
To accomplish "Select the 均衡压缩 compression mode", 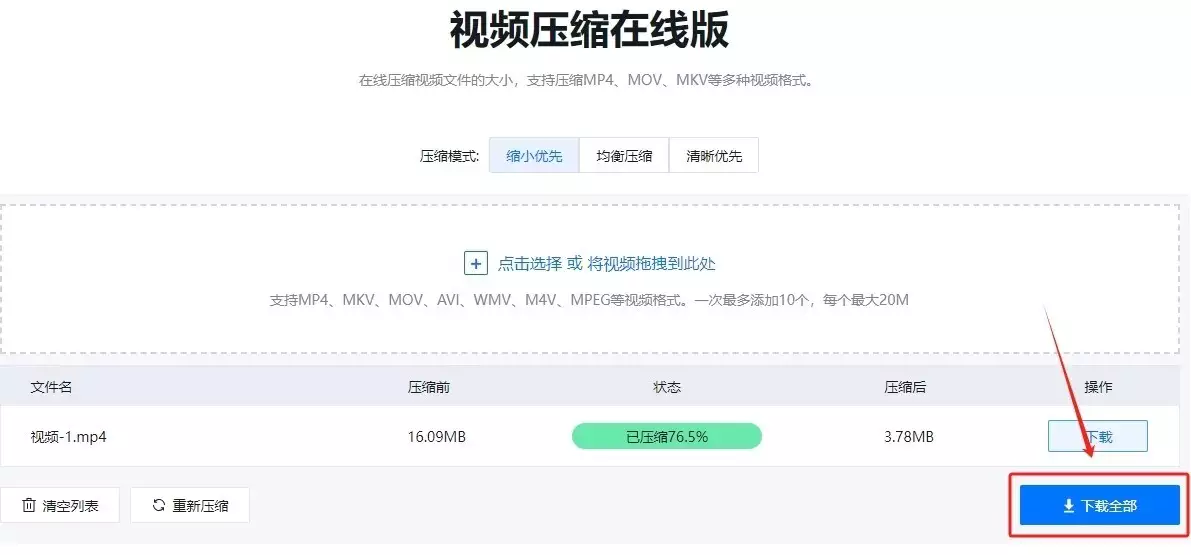I will click(x=624, y=156).
